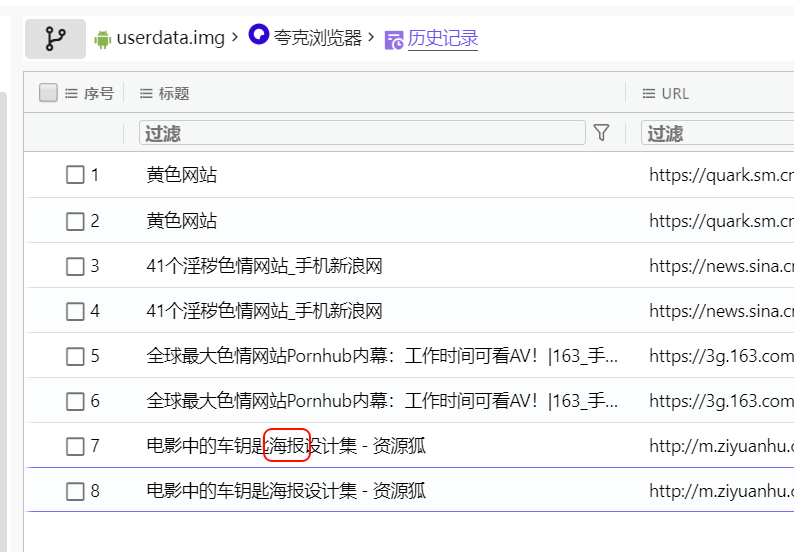This screenshot has height=552, width=794.
Task: Click row 6 3g.163.com URL
Action: point(722,401)
